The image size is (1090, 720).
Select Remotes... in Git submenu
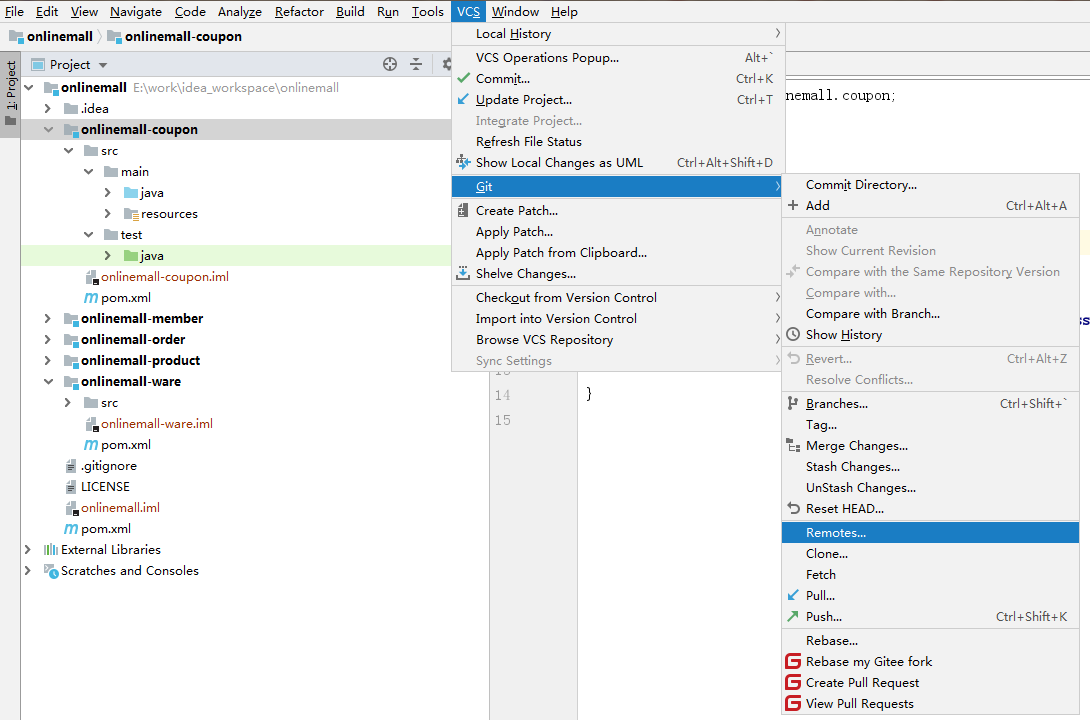click(x=930, y=533)
